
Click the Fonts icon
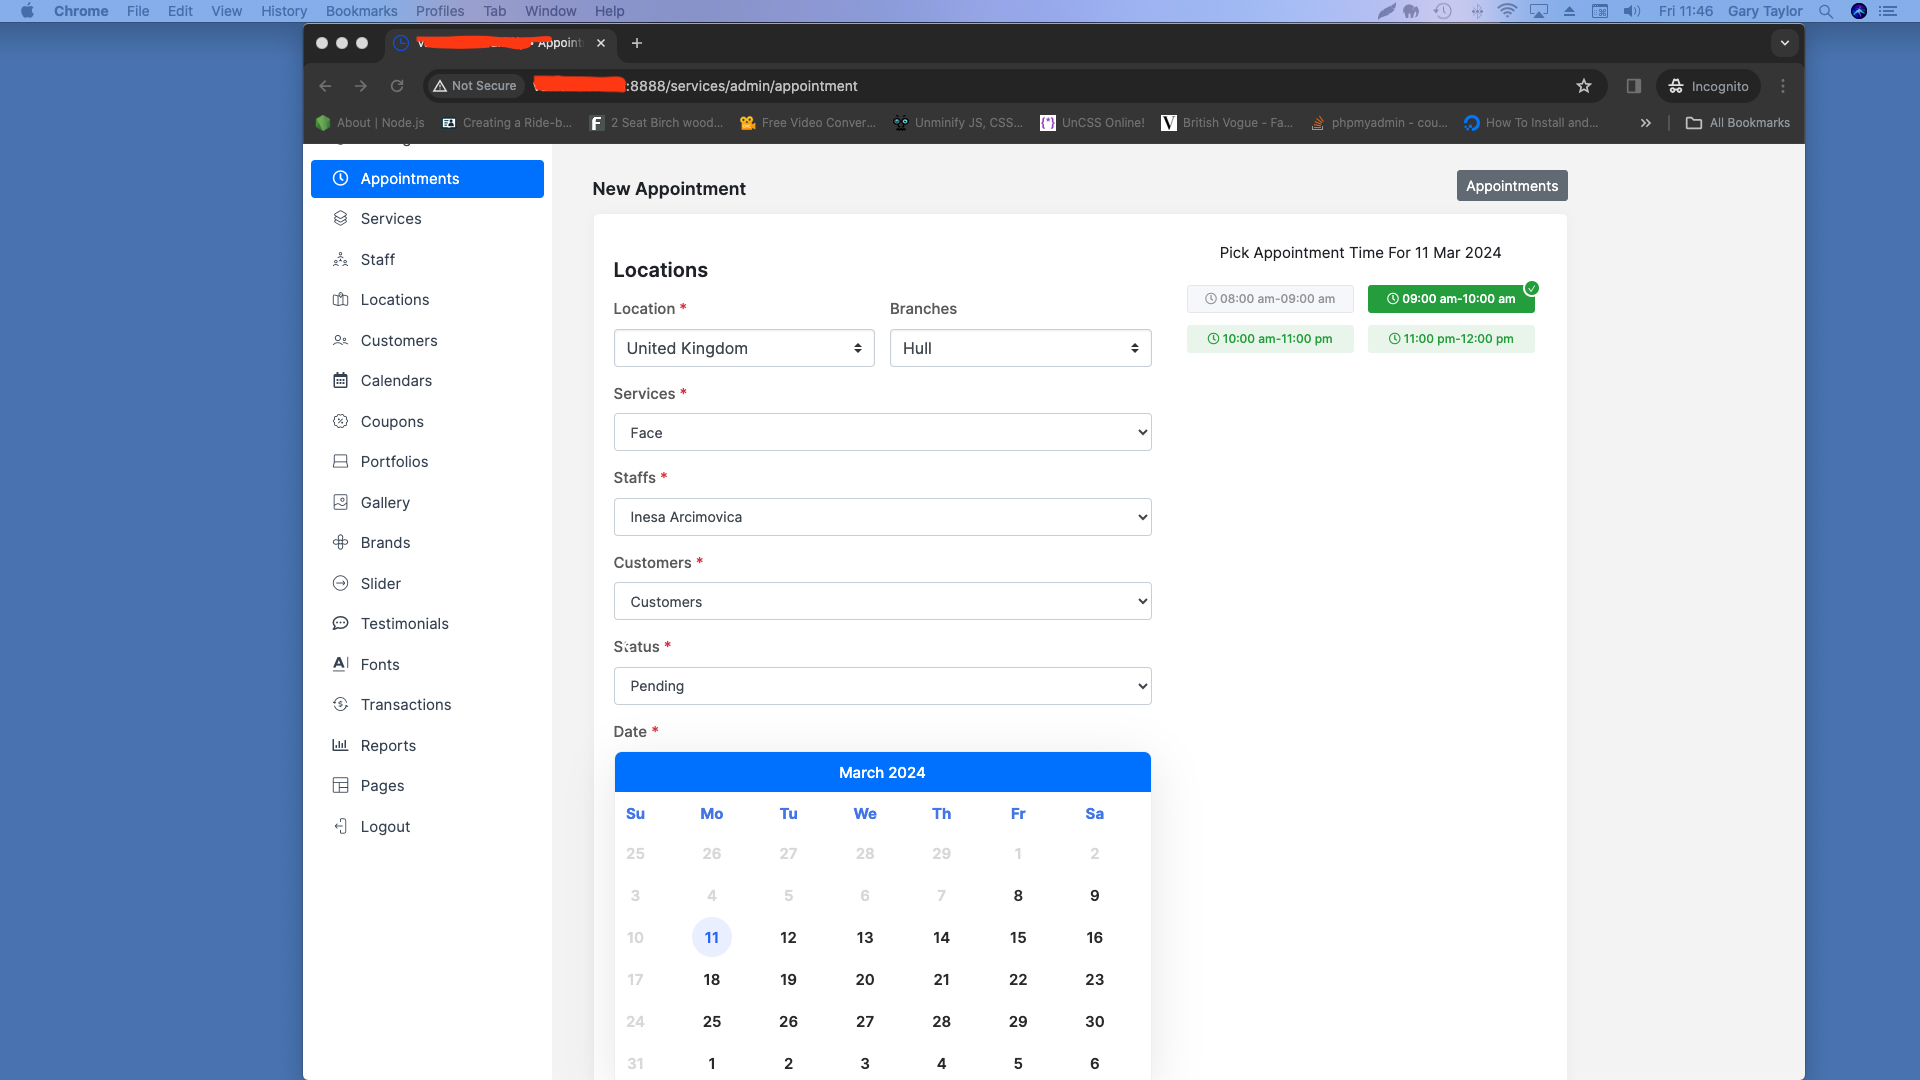340,664
